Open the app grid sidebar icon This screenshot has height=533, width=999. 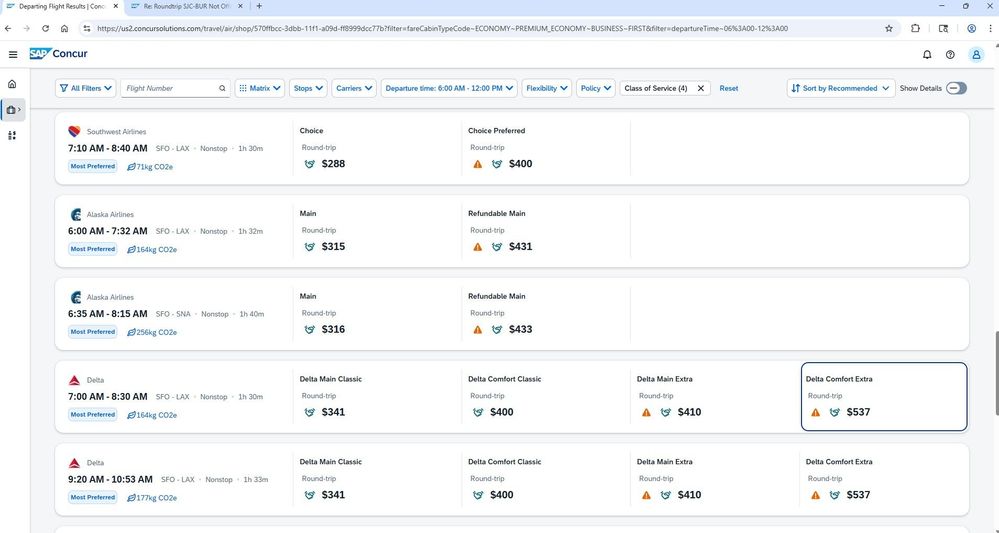[x=12, y=135]
